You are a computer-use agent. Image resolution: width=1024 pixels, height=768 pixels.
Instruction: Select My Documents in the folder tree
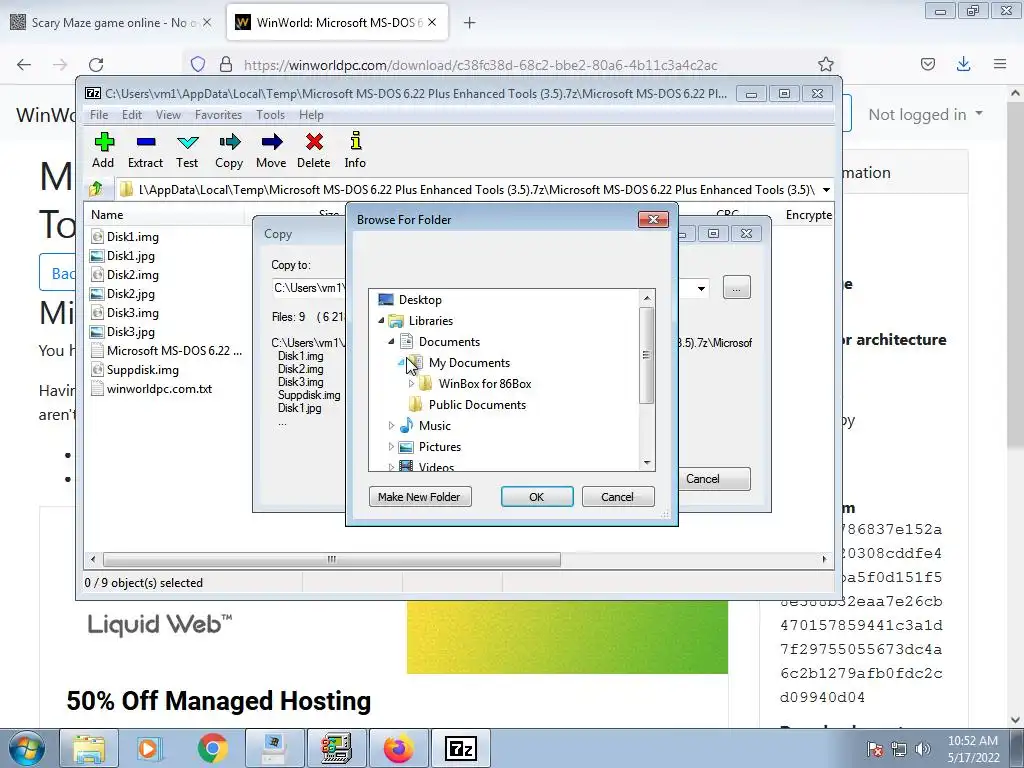(469, 362)
